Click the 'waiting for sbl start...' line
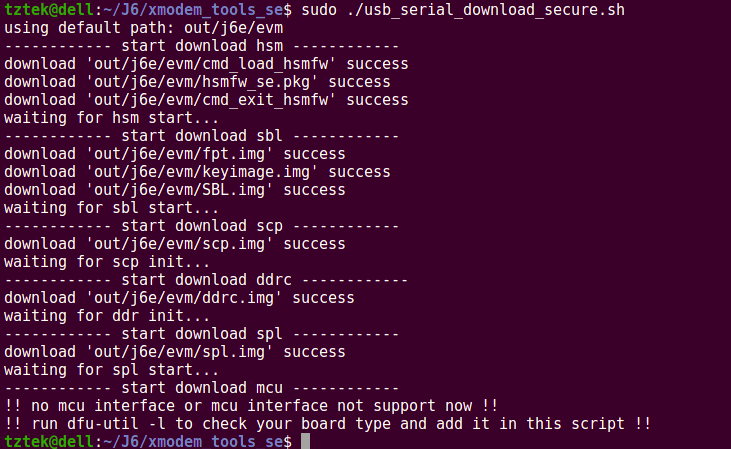 pos(111,208)
